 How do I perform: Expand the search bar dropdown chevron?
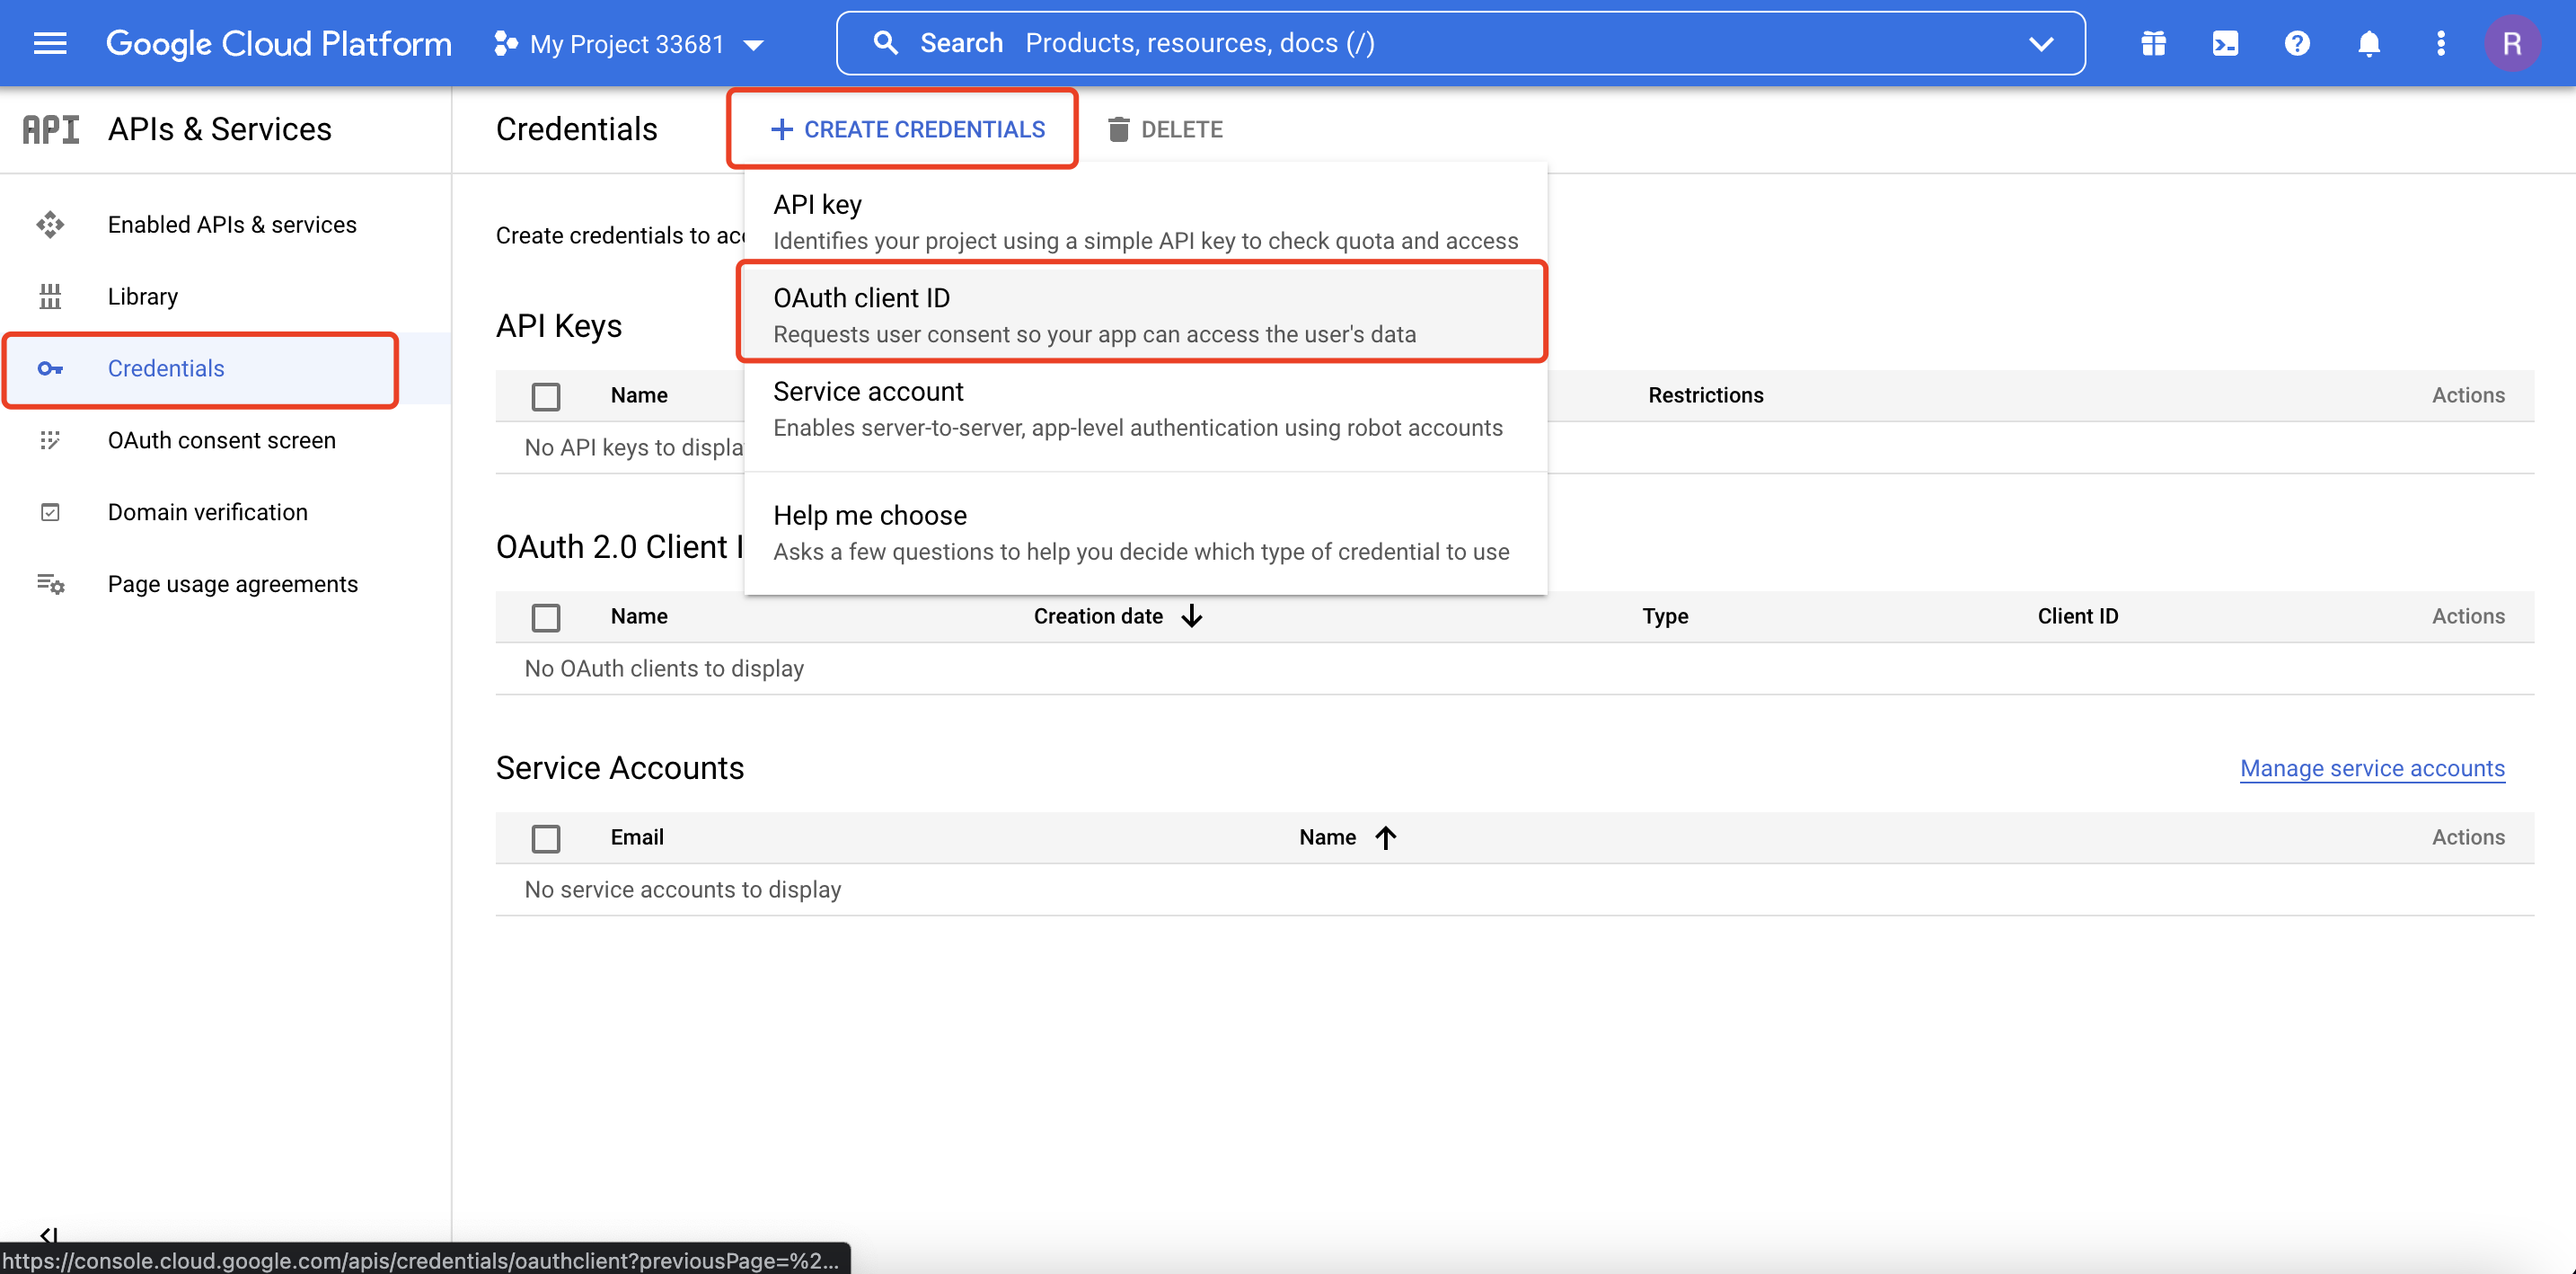click(2040, 43)
